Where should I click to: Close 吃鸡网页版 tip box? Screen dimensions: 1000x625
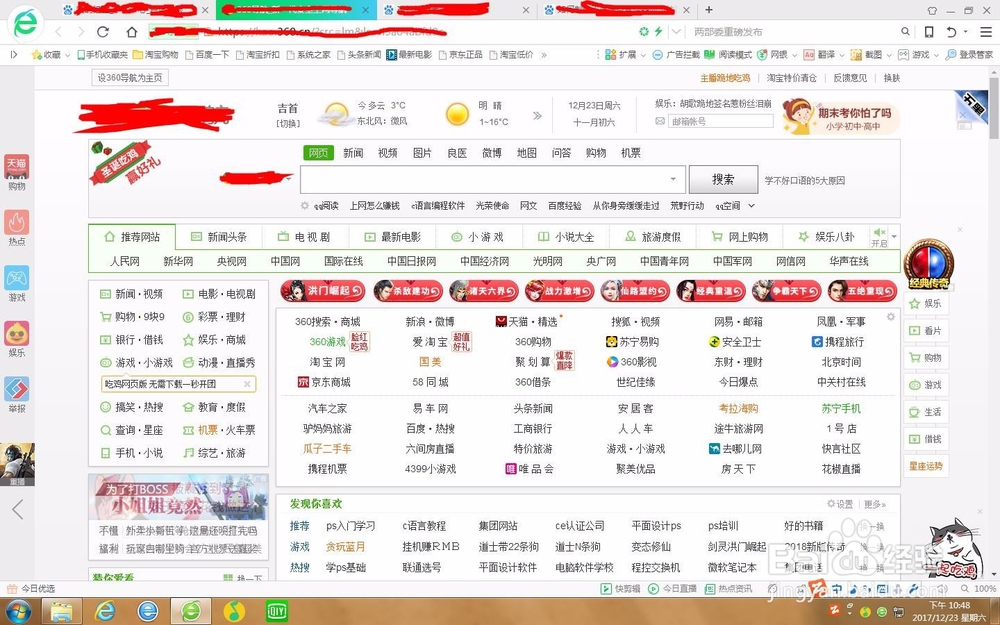[247, 384]
